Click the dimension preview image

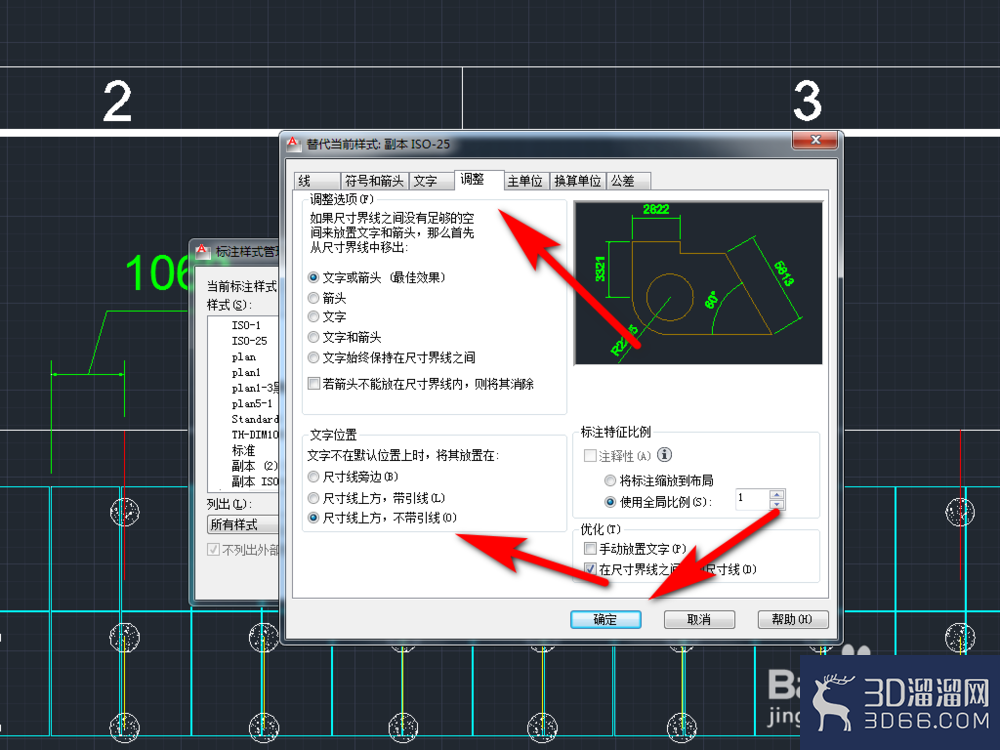(698, 283)
